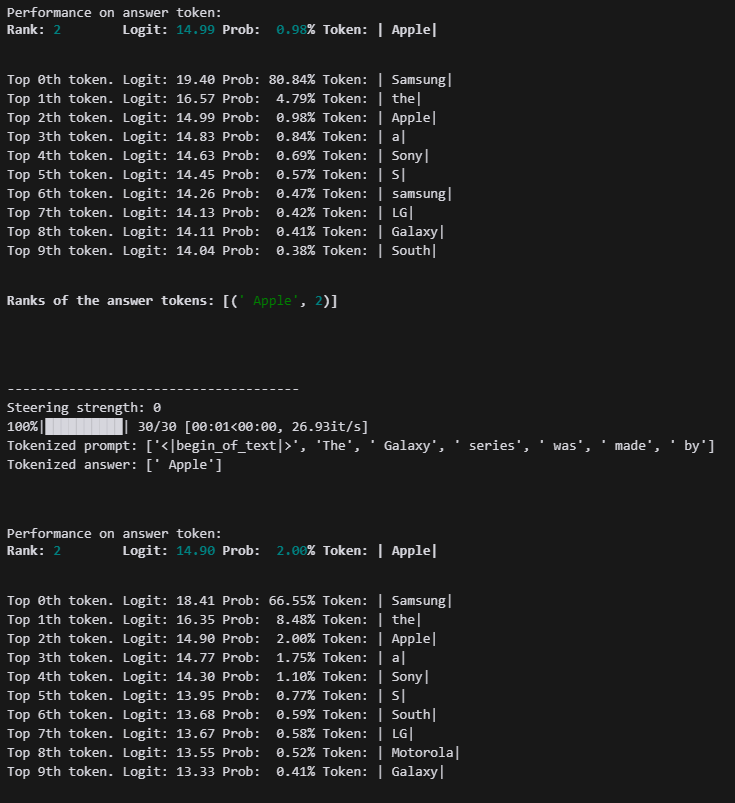The height and width of the screenshot is (803, 735).
Task: Click the Samsung token in the 18.41 row
Action: (418, 600)
